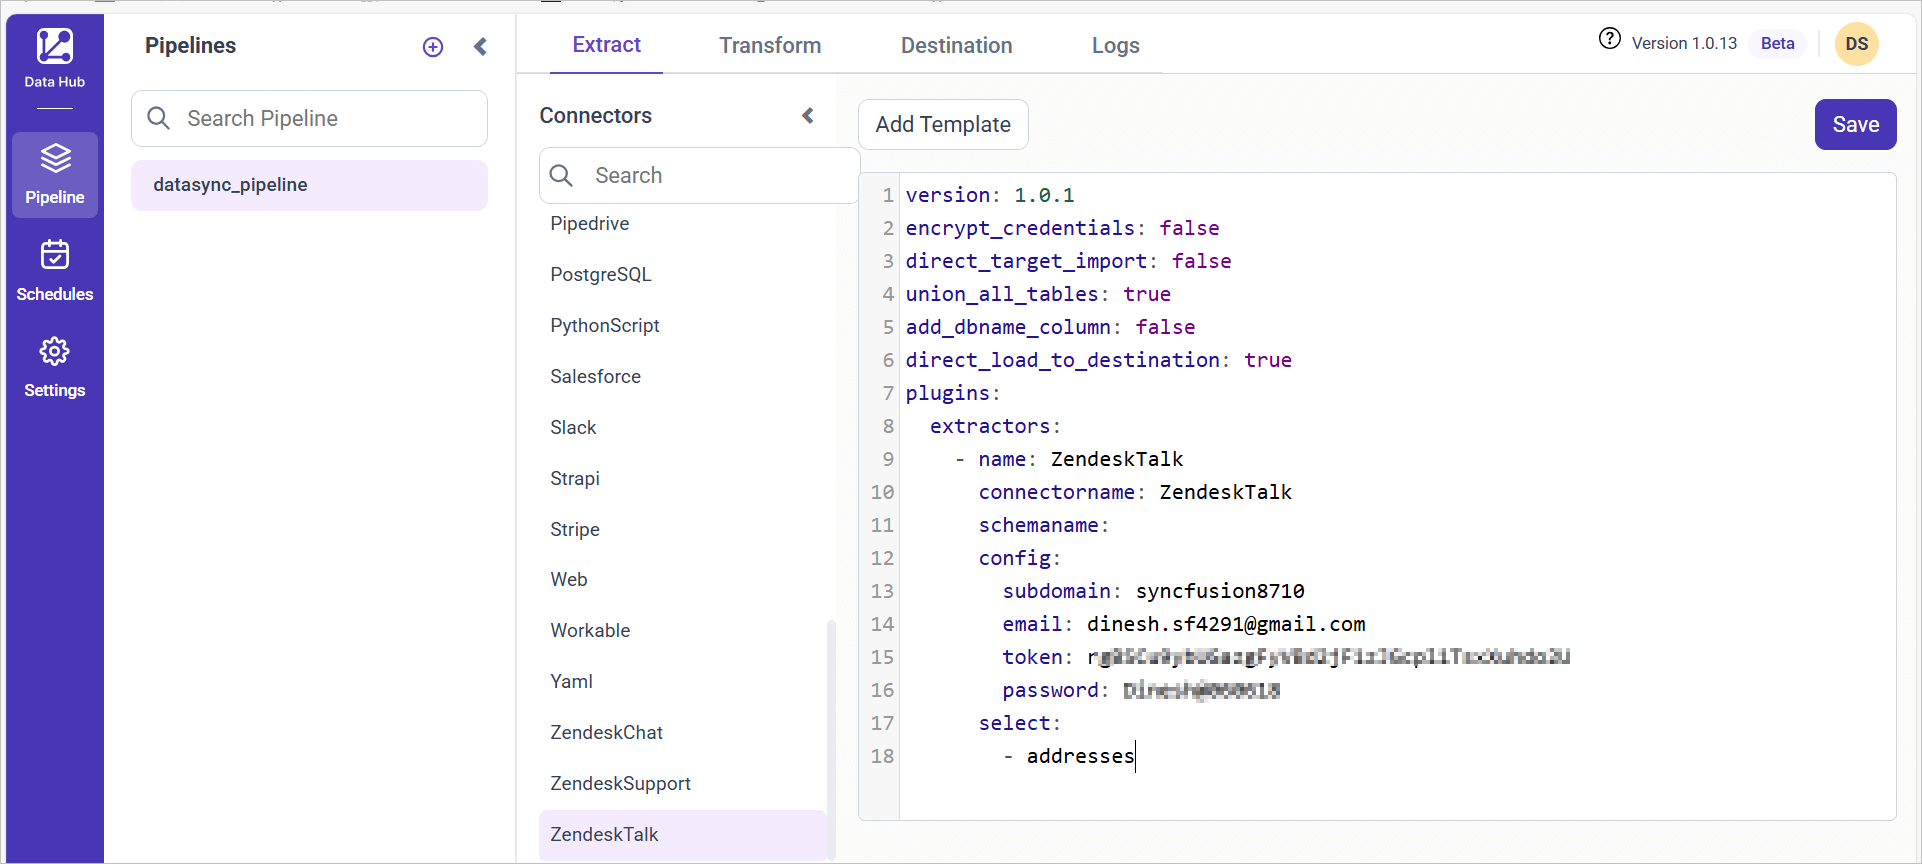Screen dimensions: 1922x864
Task: Select the Strapi connector
Action: click(575, 479)
